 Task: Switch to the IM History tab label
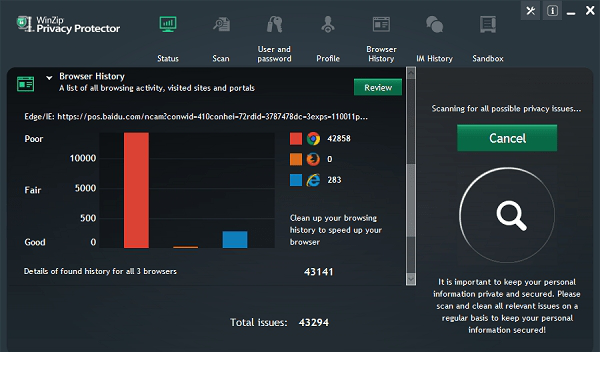[x=434, y=59]
